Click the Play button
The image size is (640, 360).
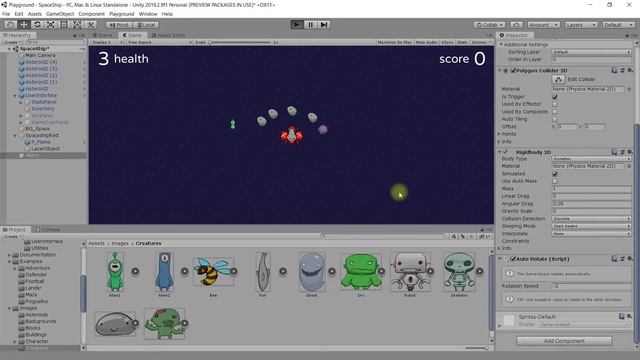pos(297,24)
